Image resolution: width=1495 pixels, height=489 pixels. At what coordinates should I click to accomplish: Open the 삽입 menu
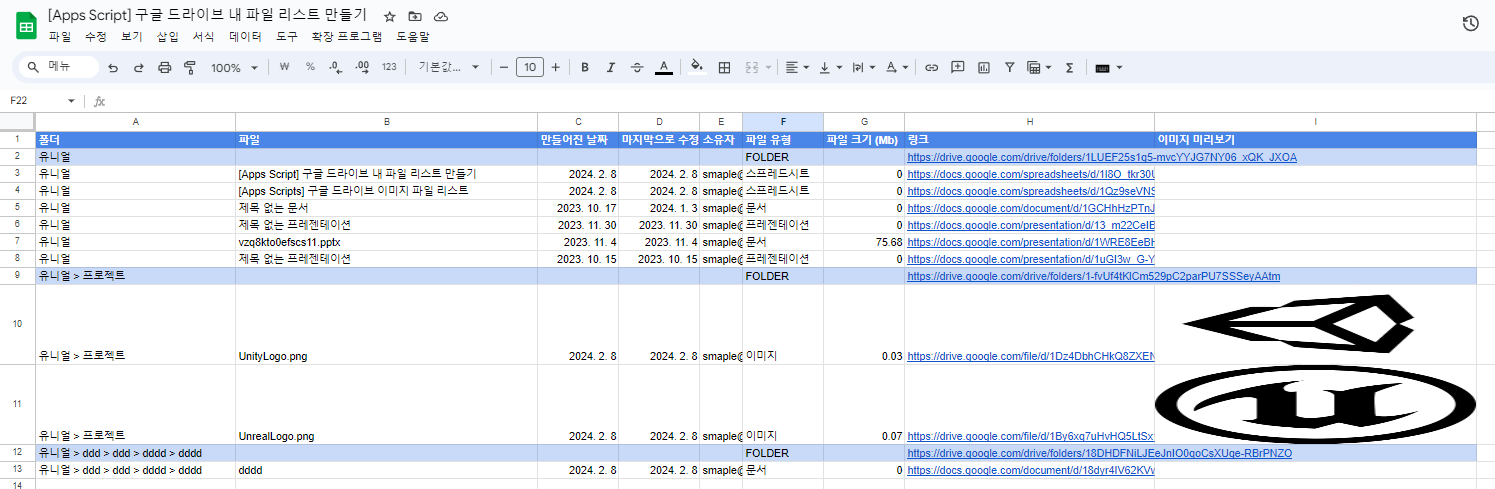point(168,36)
